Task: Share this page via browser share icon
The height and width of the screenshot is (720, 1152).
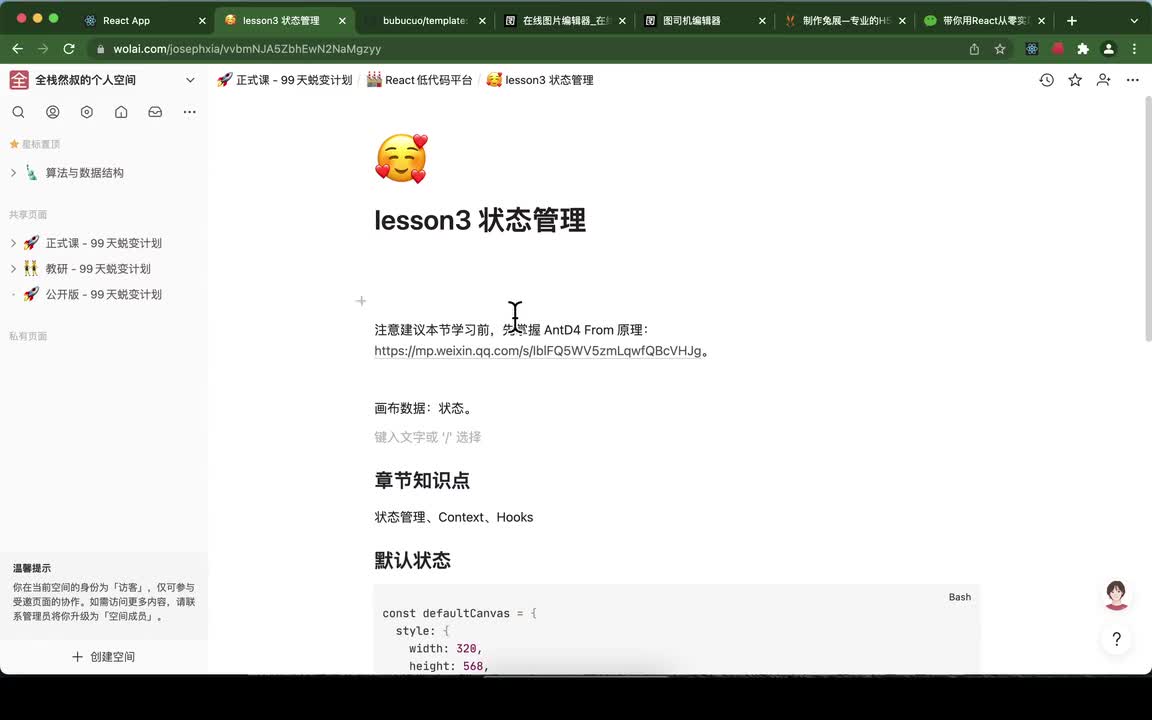Action: [x=974, y=49]
